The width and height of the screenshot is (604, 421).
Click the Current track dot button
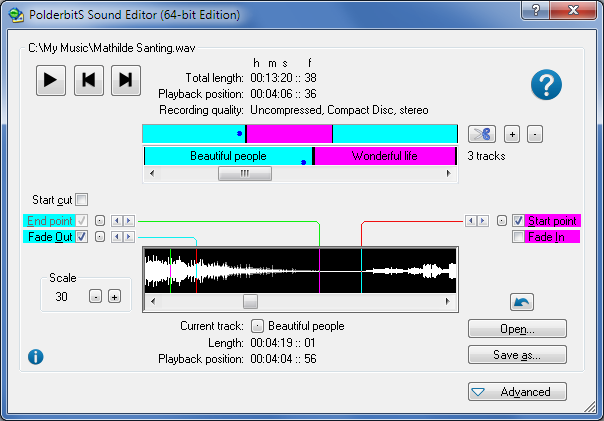point(257,326)
